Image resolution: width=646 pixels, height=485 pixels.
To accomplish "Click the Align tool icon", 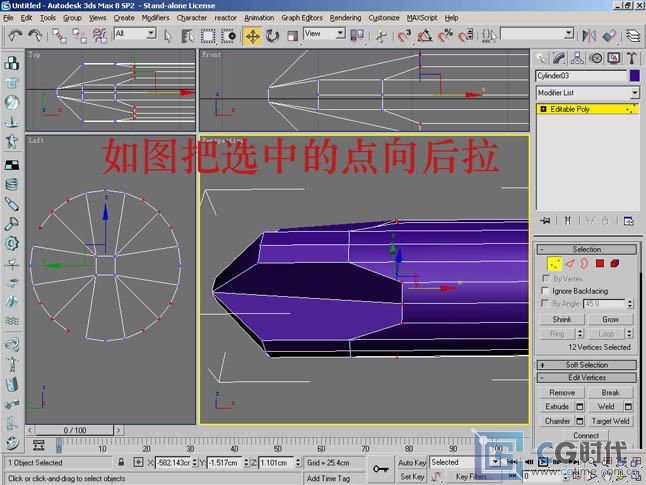I will [x=609, y=36].
